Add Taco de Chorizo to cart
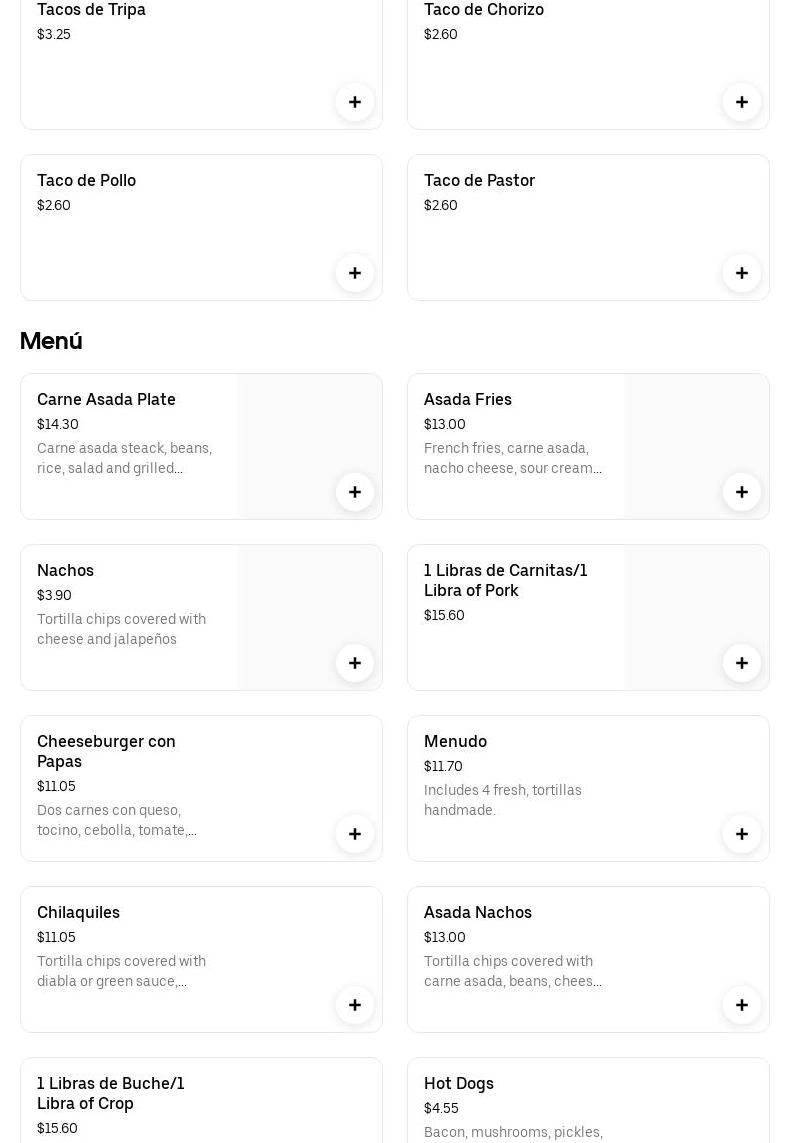 [x=742, y=102]
